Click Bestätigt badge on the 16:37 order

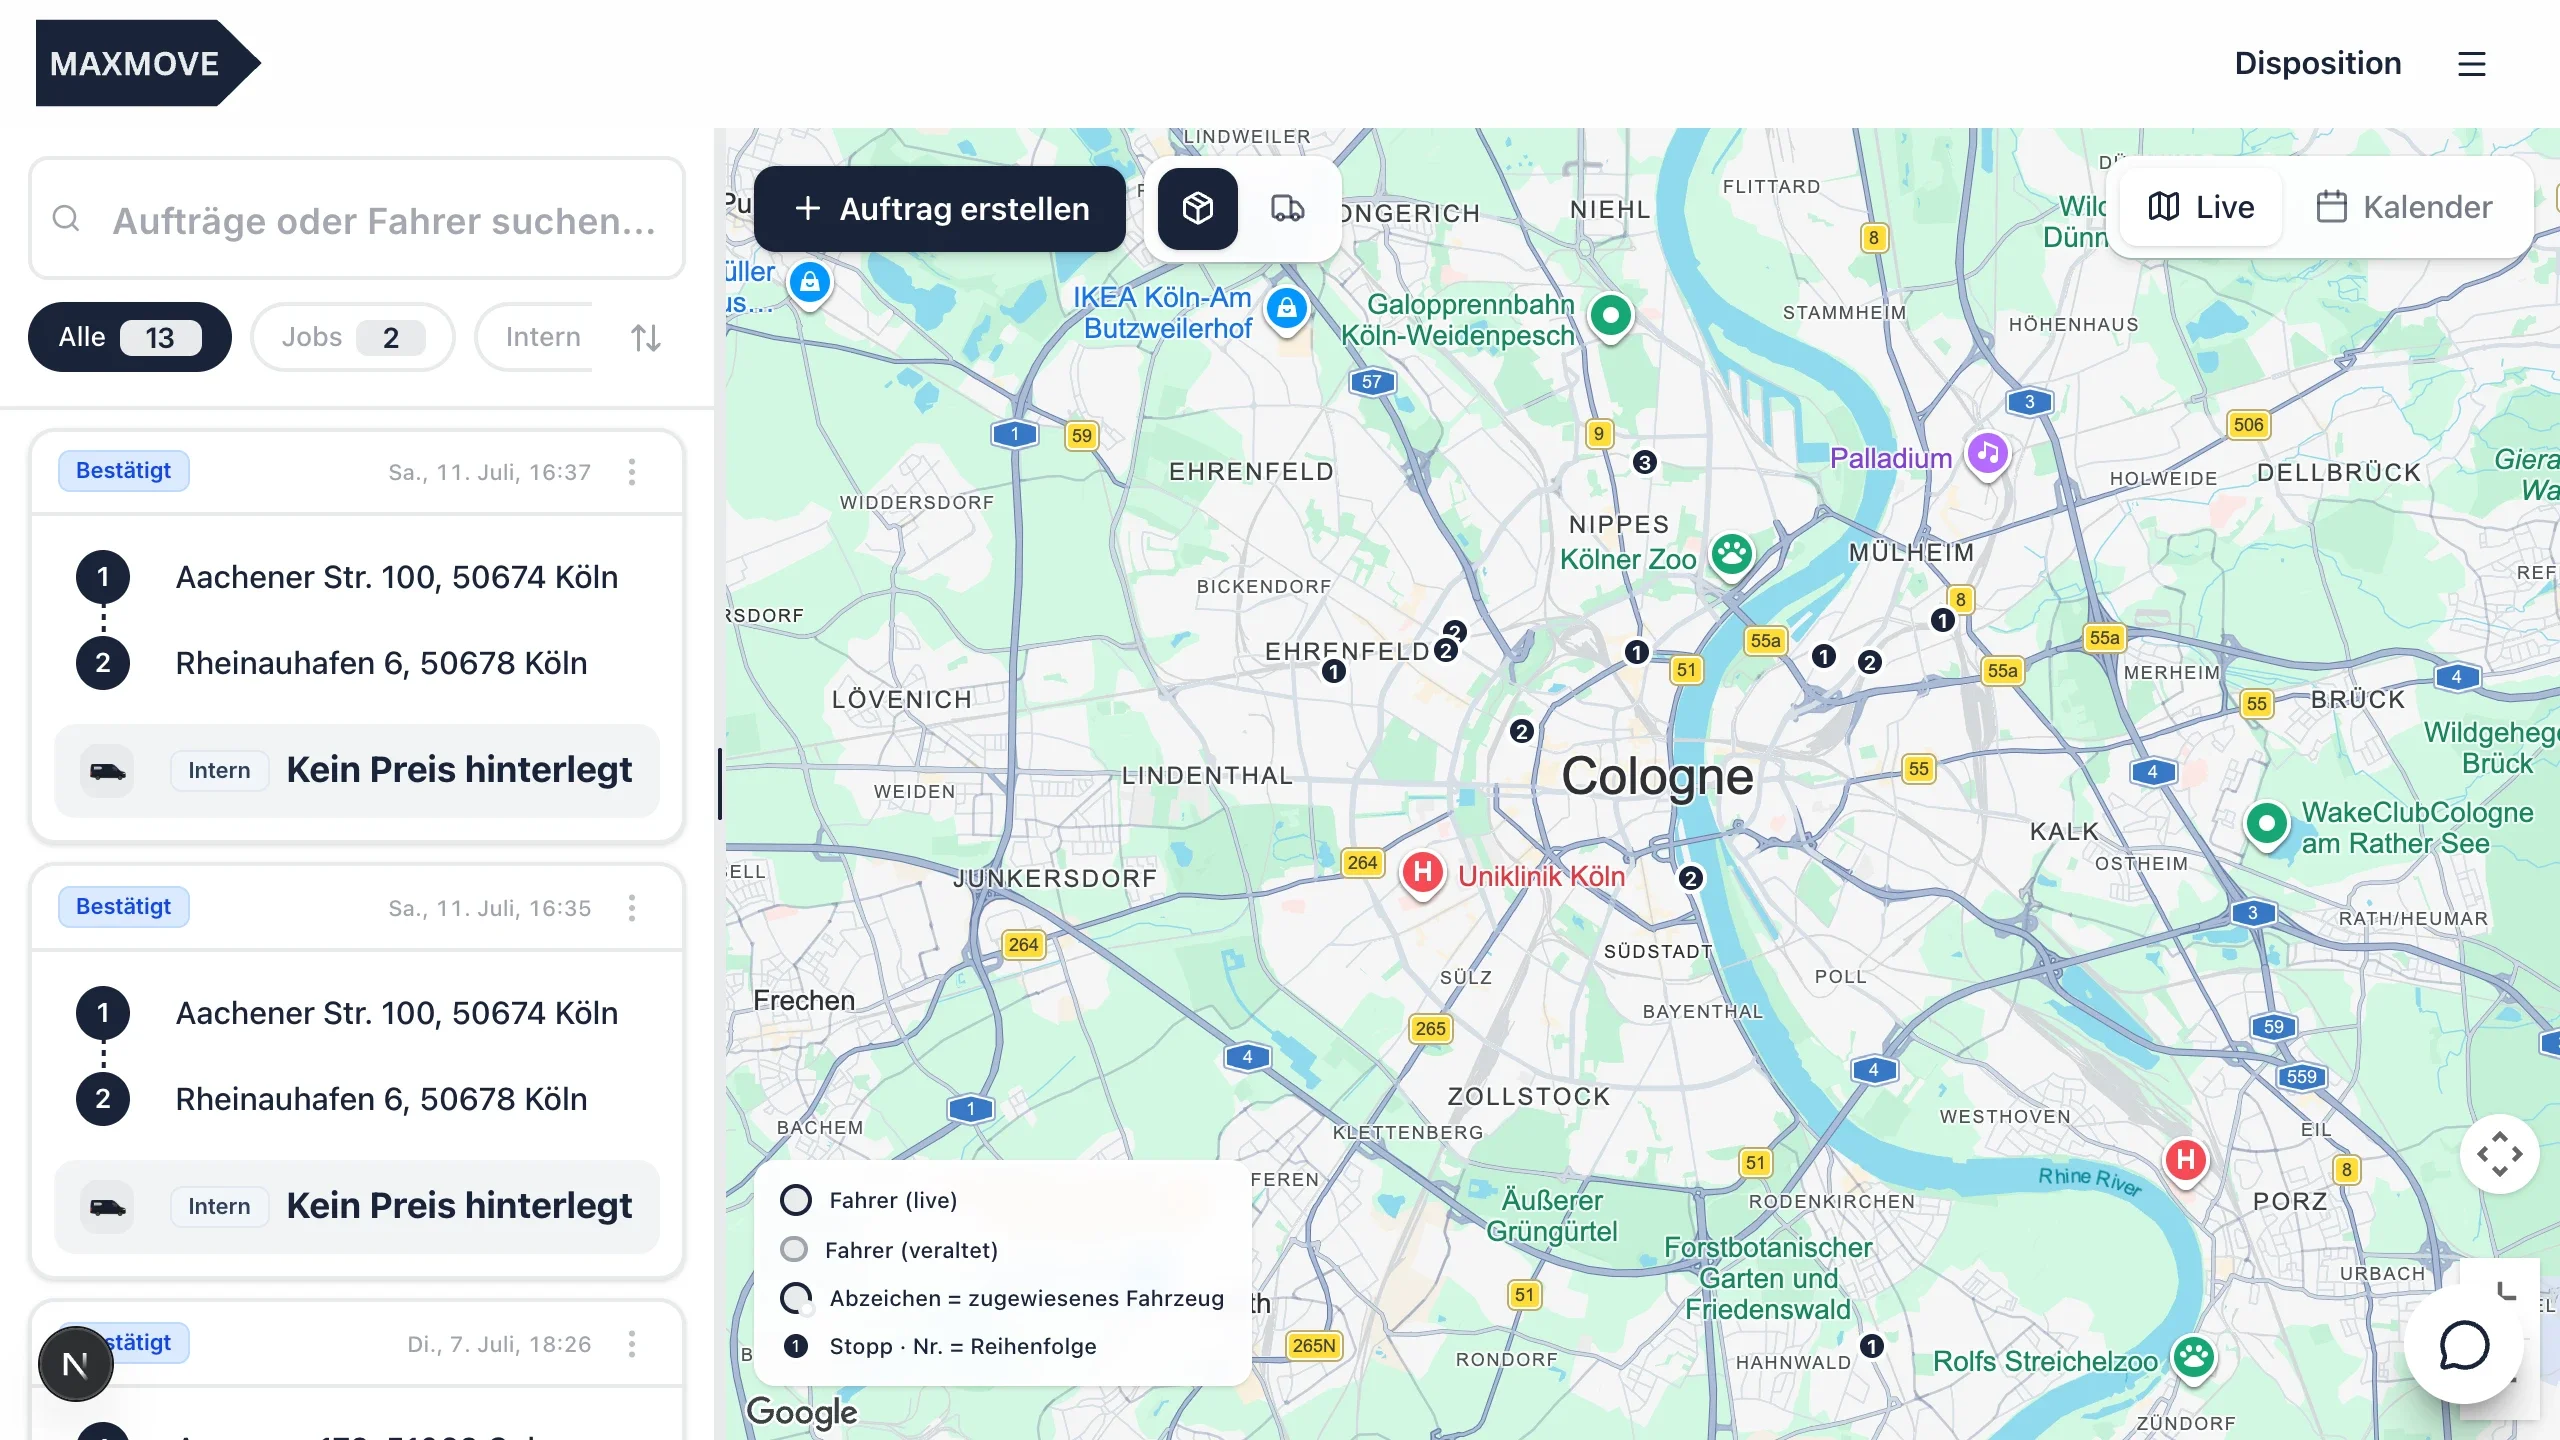click(124, 471)
